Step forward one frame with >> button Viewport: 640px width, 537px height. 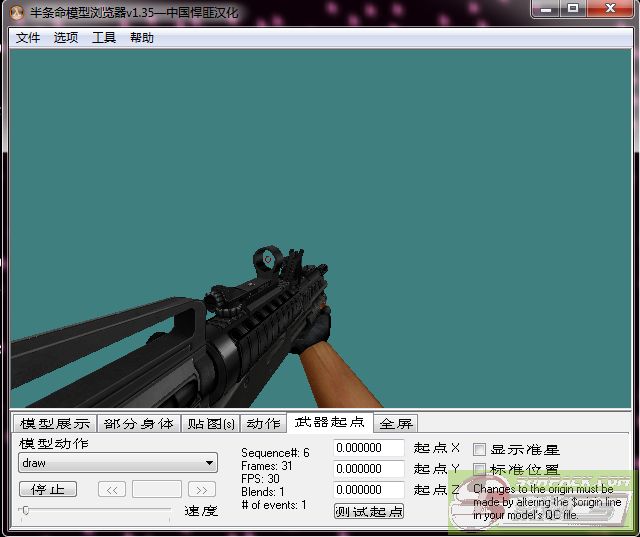pos(202,489)
